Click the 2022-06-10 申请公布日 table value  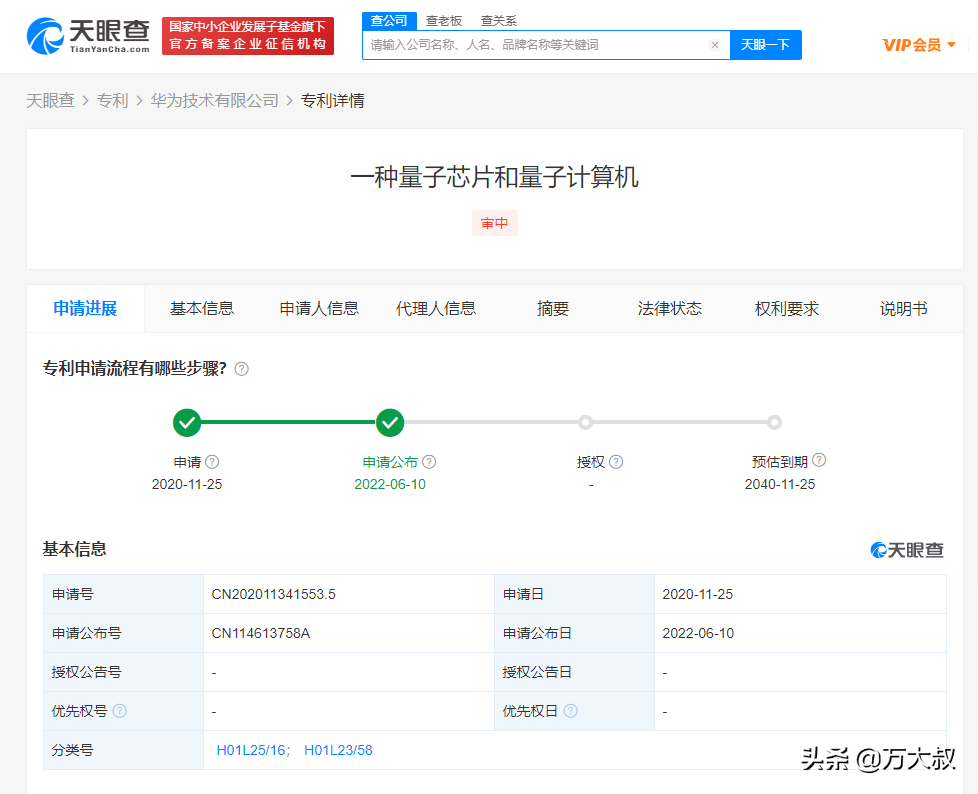[698, 634]
